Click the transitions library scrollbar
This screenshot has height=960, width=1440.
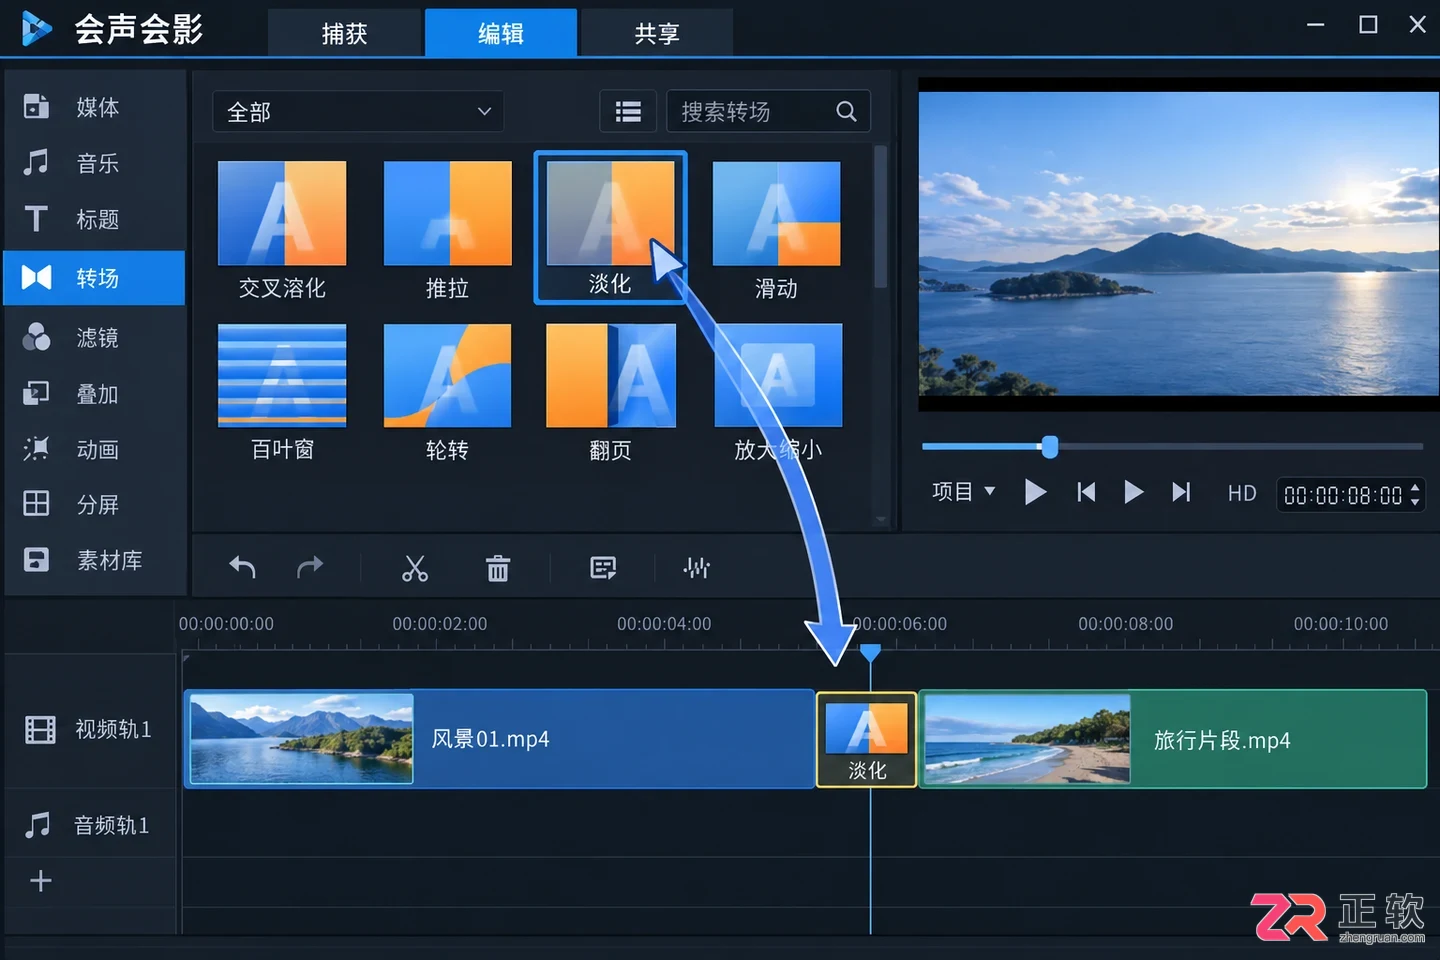880,217
